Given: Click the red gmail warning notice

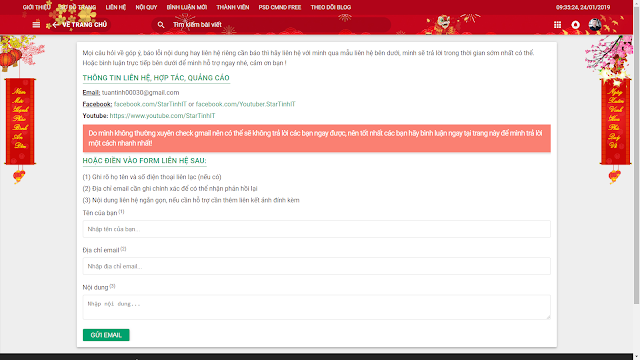Looking at the screenshot, I should tap(316, 138).
